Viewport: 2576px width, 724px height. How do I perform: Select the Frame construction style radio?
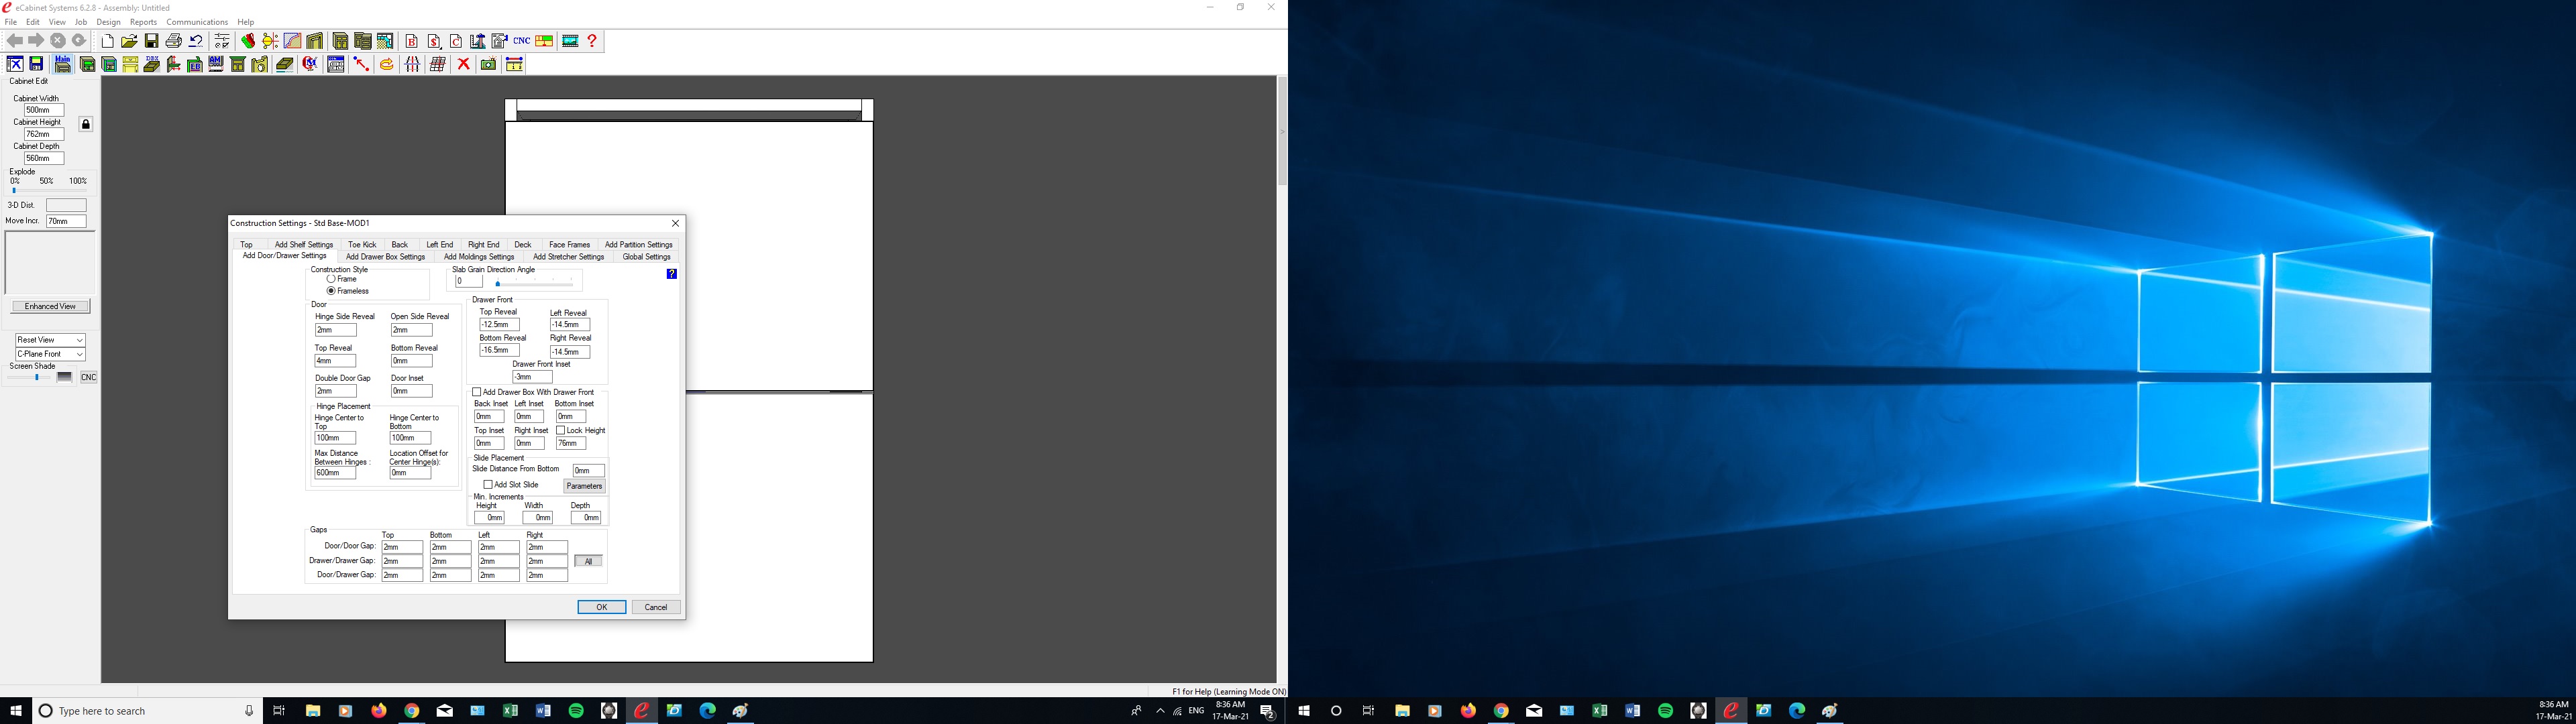(x=331, y=279)
